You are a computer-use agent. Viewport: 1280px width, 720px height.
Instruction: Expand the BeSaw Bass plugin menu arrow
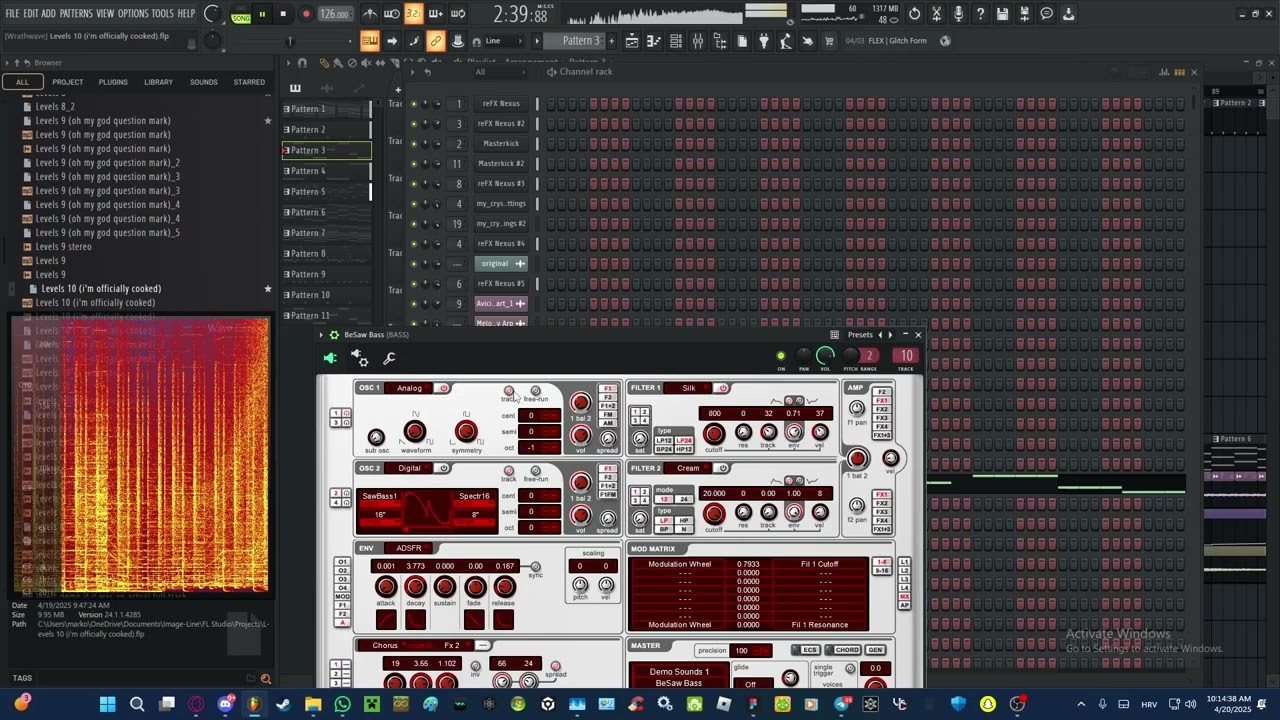click(322, 335)
